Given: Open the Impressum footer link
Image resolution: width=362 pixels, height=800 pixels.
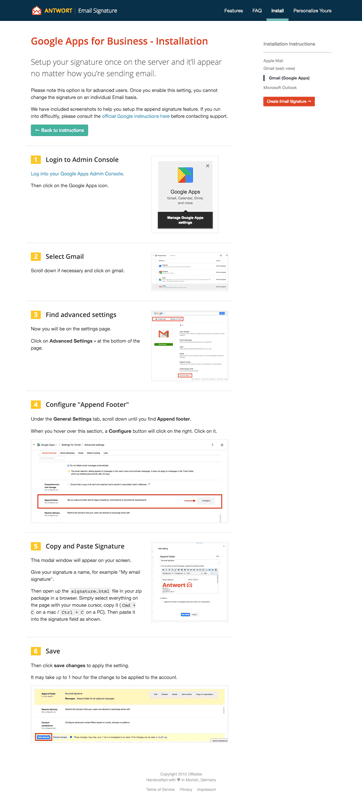Looking at the screenshot, I should click(206, 789).
